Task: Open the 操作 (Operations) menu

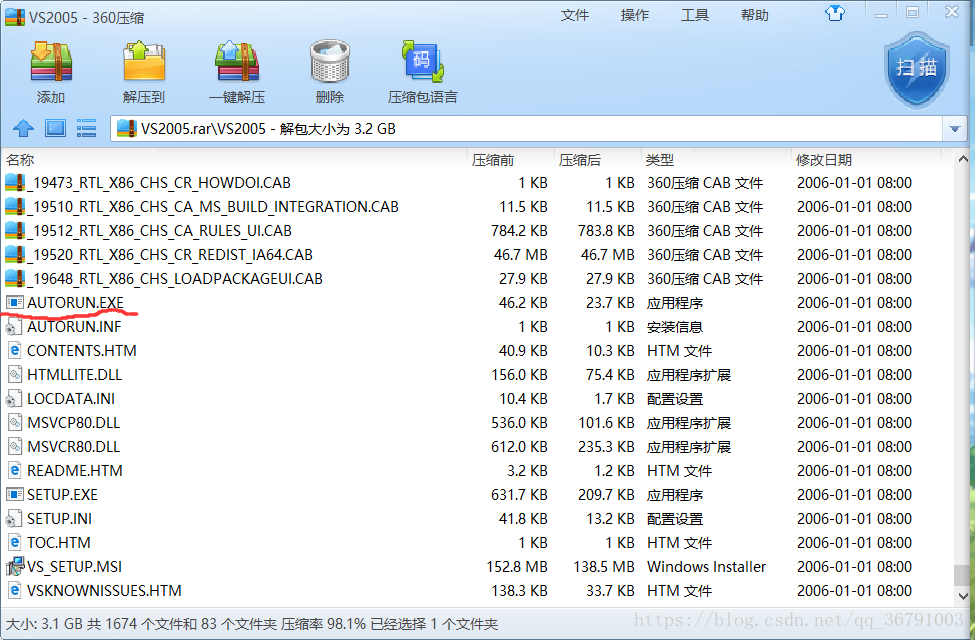Action: (634, 15)
